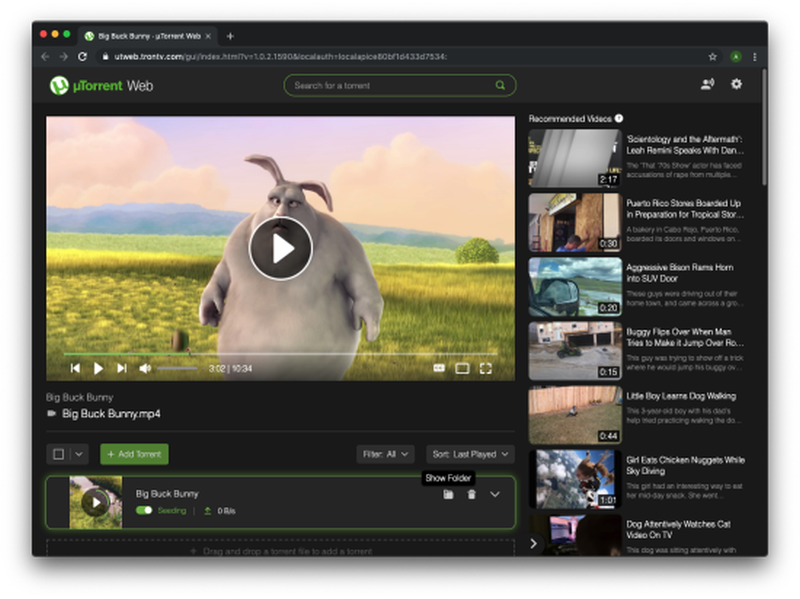Screen dimensions: 800x599
Task: Click the page vertical scrollbar
Action: point(764,128)
